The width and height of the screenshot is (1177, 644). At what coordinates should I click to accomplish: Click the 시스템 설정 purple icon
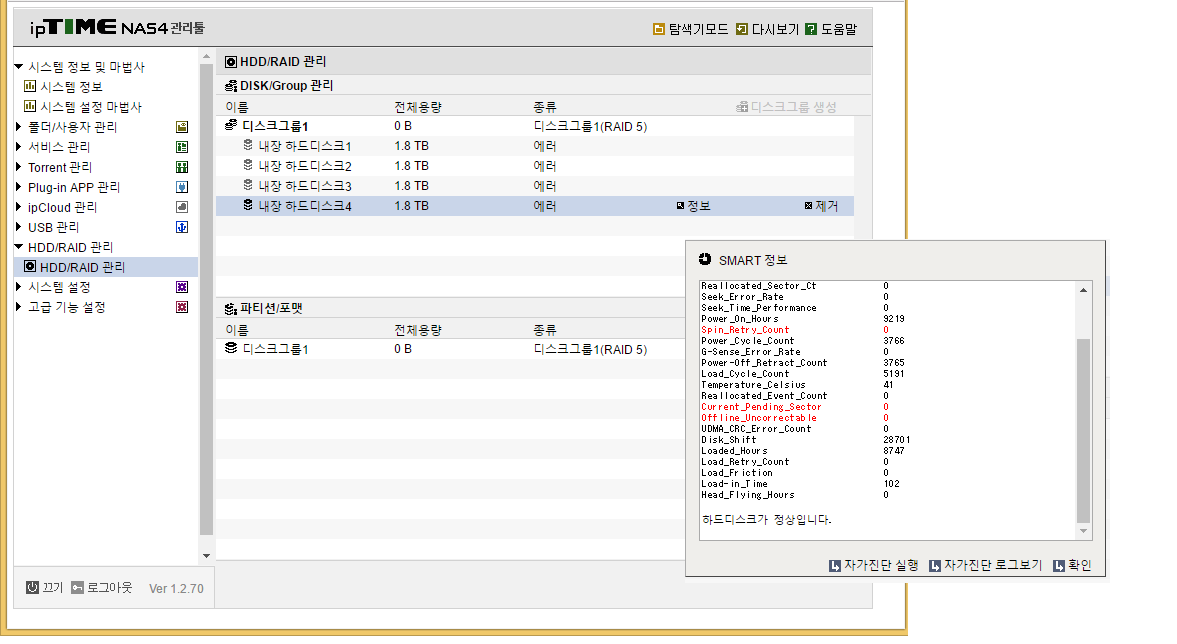tap(182, 287)
